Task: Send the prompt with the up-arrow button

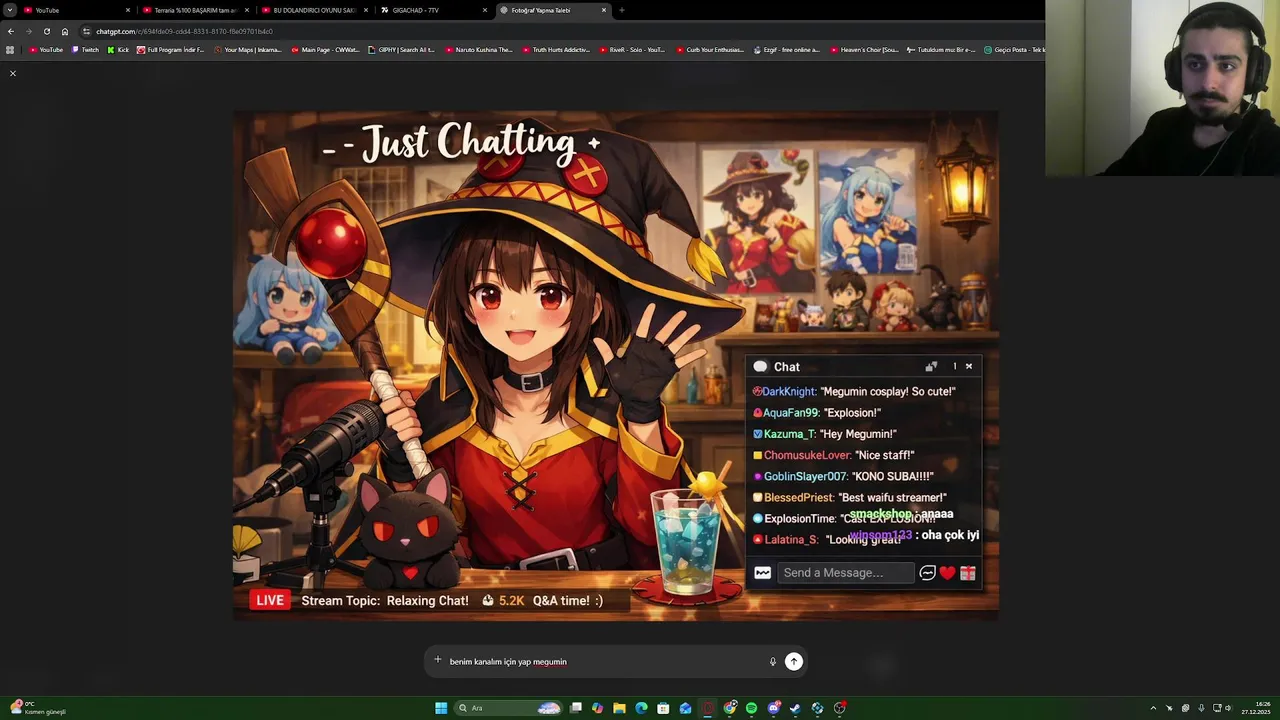Action: point(793,661)
